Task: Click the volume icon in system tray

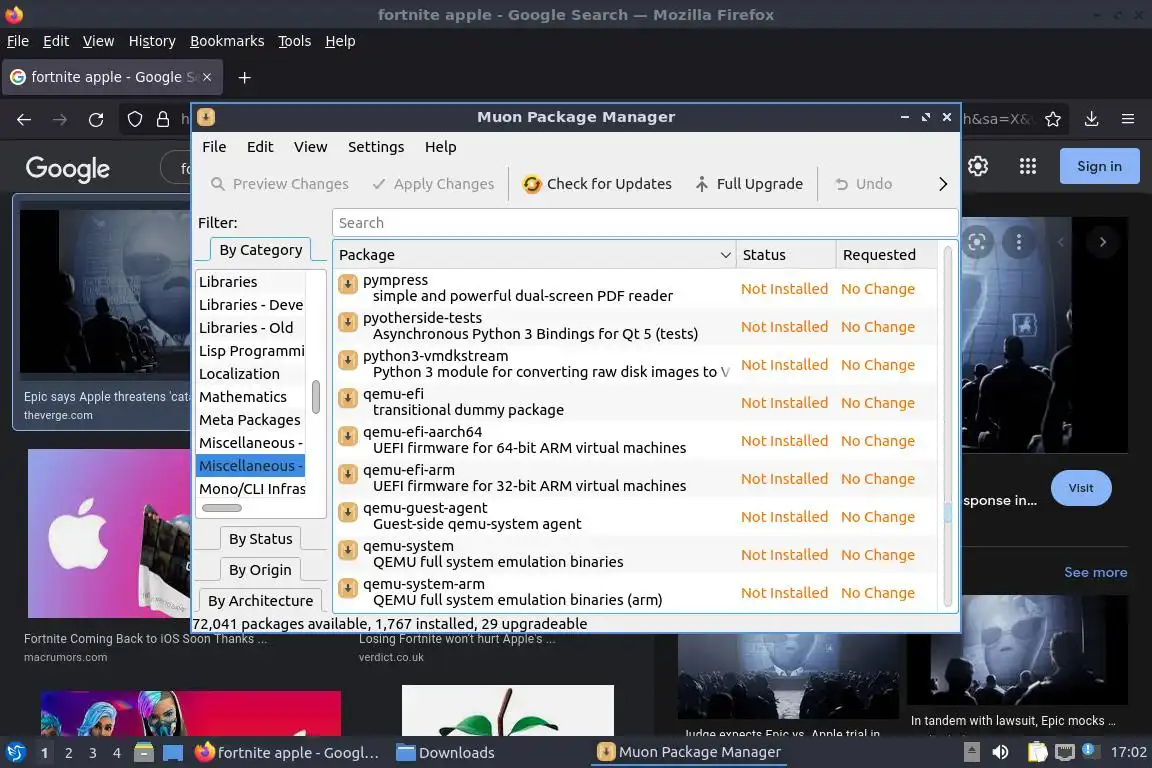Action: coord(1000,753)
